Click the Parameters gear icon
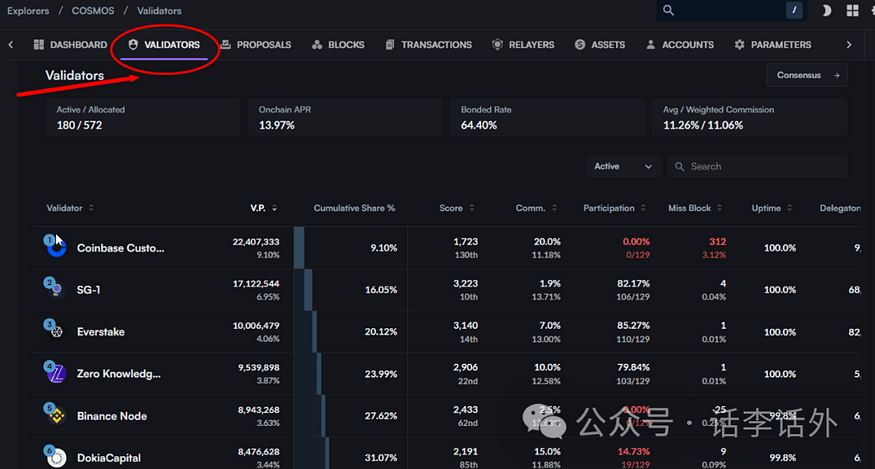Image resolution: width=875 pixels, height=469 pixels. coord(739,45)
